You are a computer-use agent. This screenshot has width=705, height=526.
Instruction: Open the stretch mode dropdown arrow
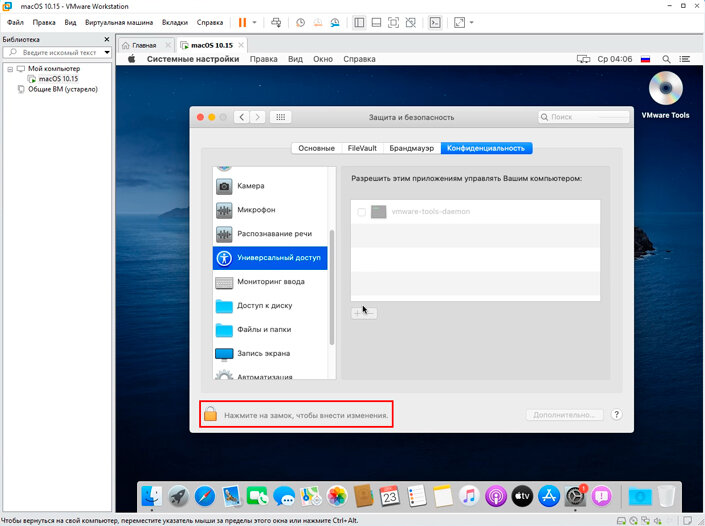tap(472, 22)
